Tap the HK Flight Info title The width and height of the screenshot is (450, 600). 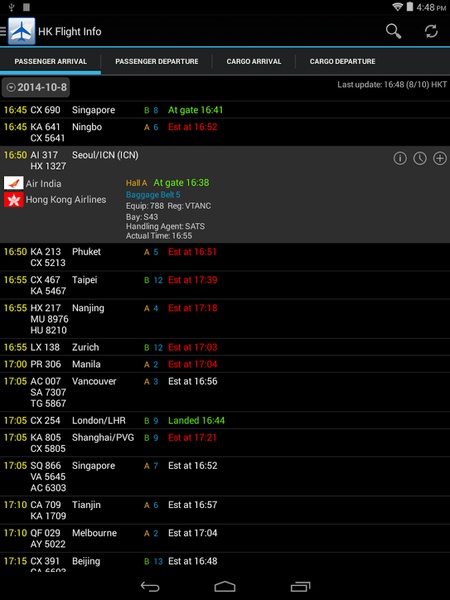tap(70, 31)
